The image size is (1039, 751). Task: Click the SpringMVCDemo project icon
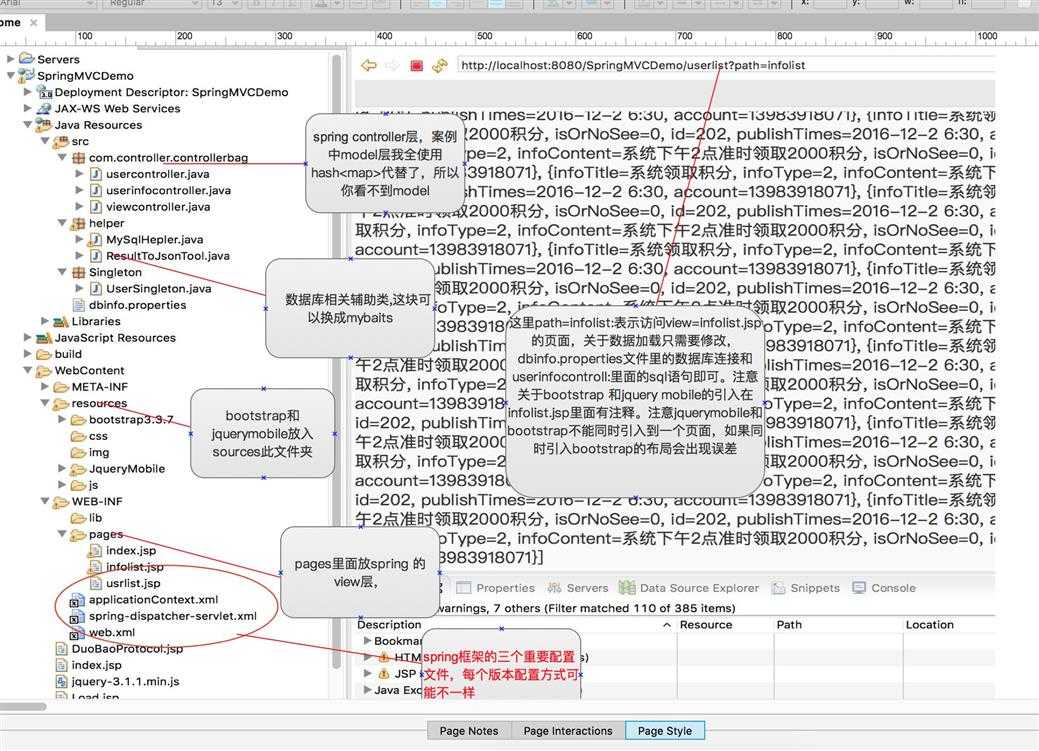coord(27,76)
